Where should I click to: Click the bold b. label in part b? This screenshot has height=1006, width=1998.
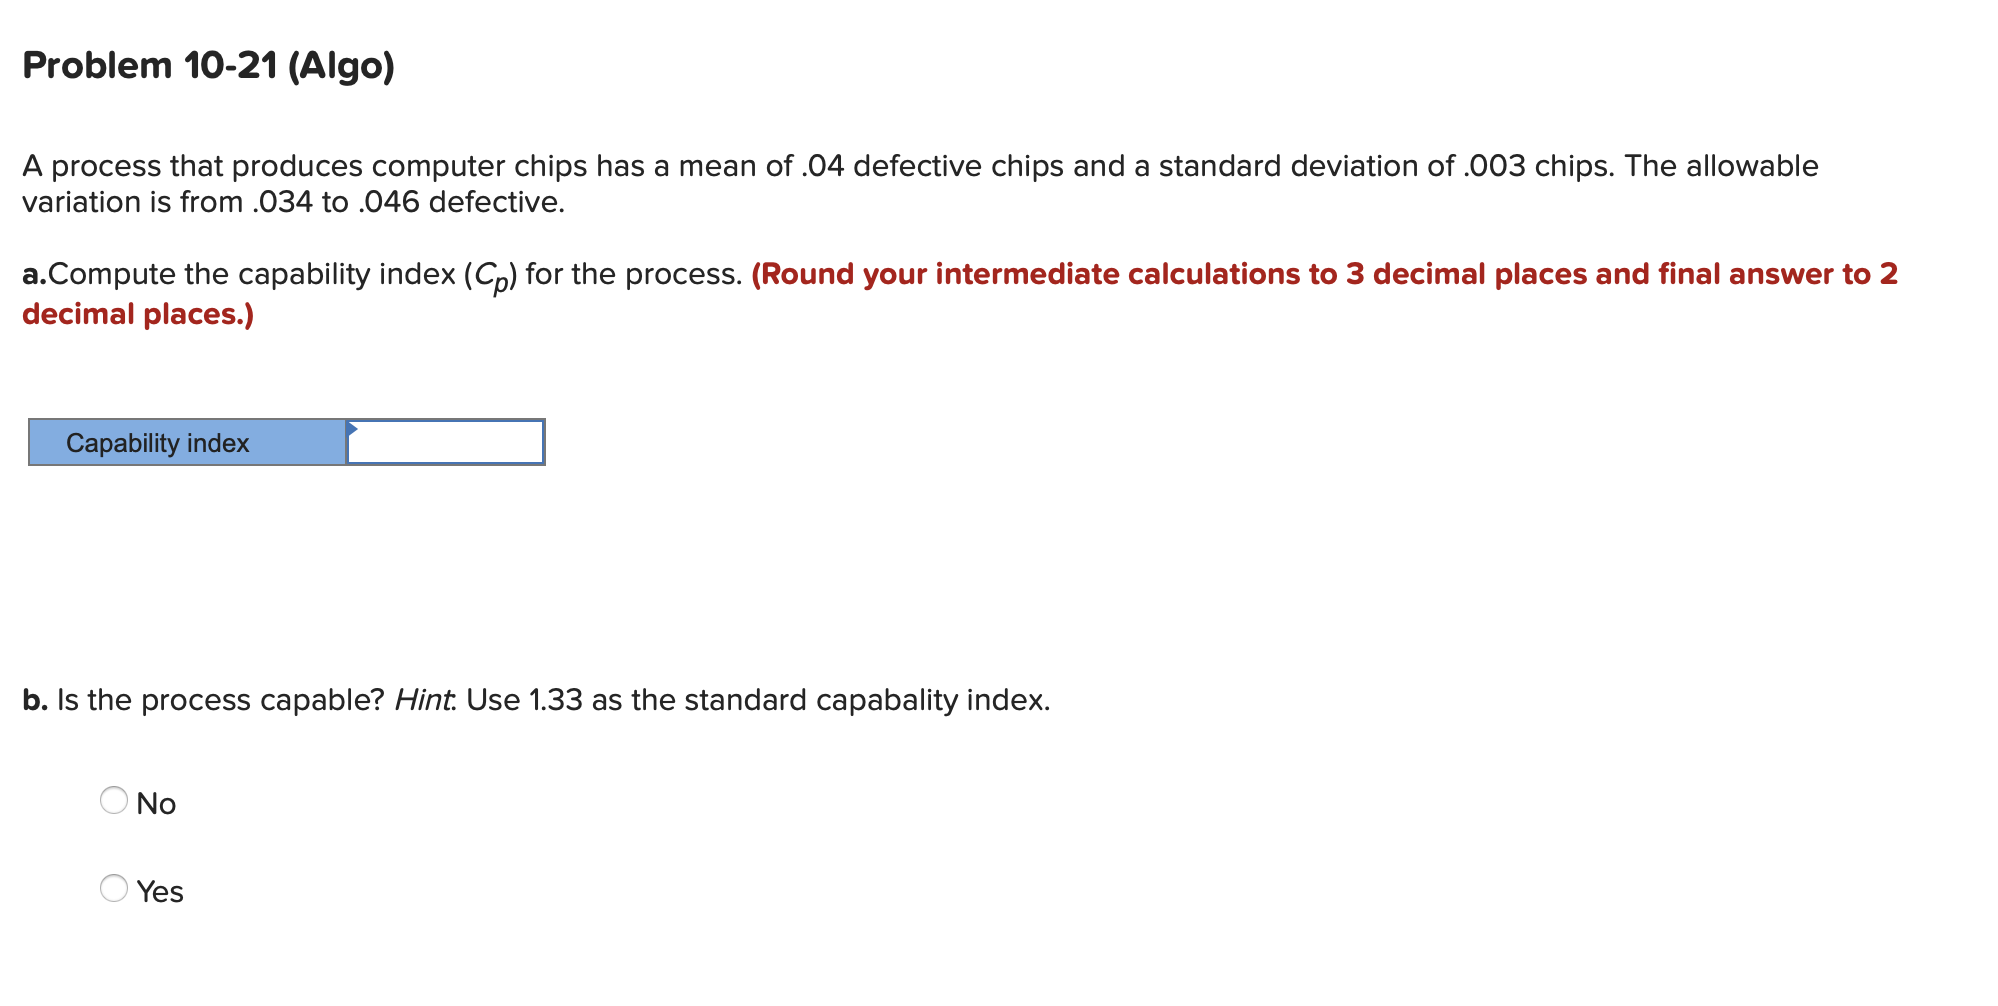coord(34,699)
